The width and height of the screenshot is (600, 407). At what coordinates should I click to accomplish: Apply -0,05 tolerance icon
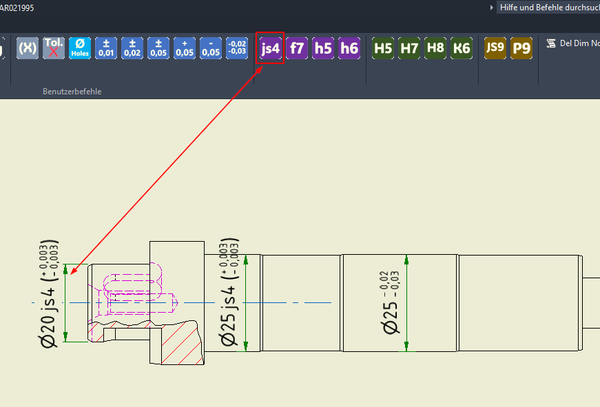(211, 48)
